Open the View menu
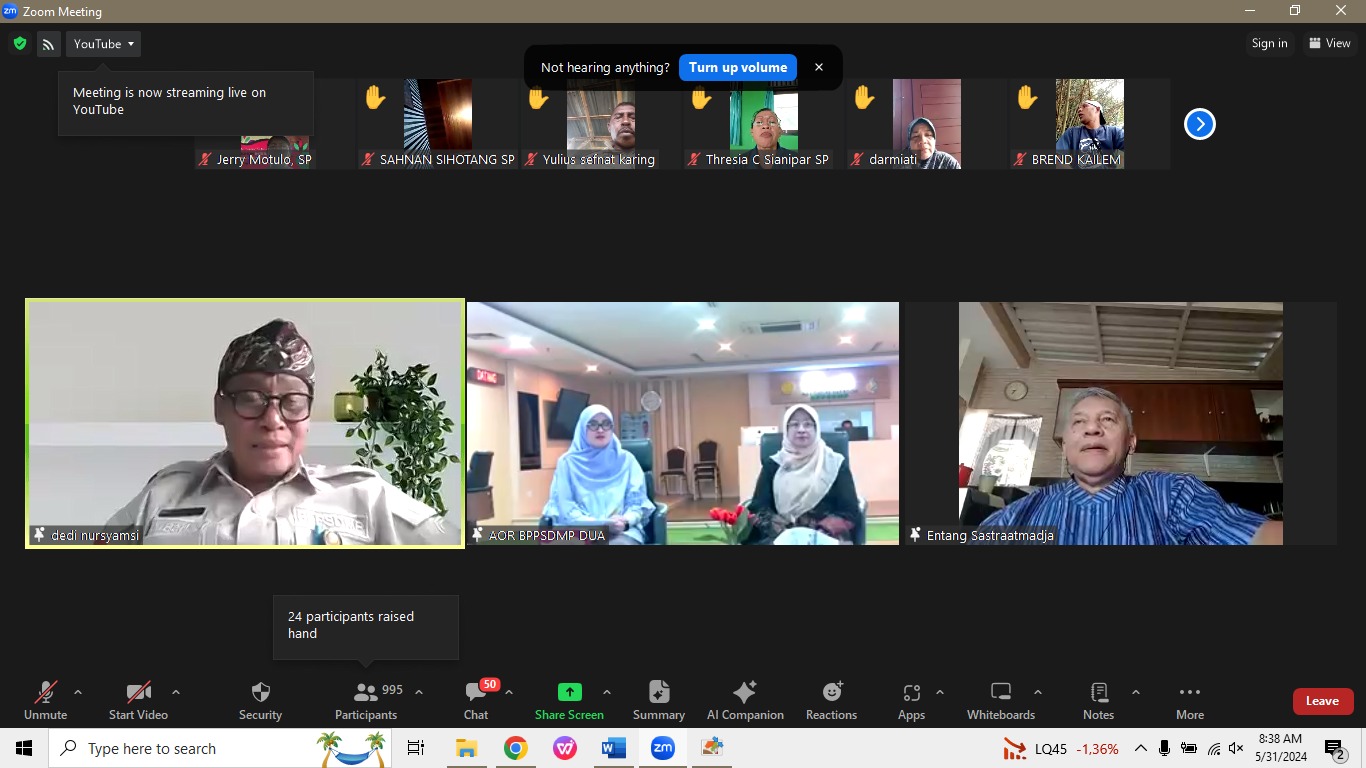Viewport: 1366px width, 768px height. [x=1331, y=43]
